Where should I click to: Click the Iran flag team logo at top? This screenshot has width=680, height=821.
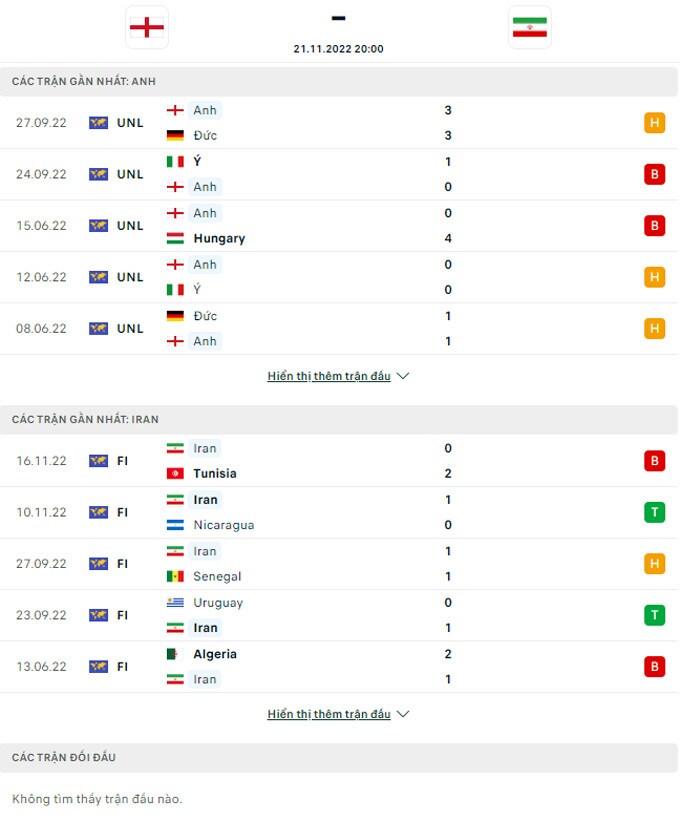click(x=529, y=27)
